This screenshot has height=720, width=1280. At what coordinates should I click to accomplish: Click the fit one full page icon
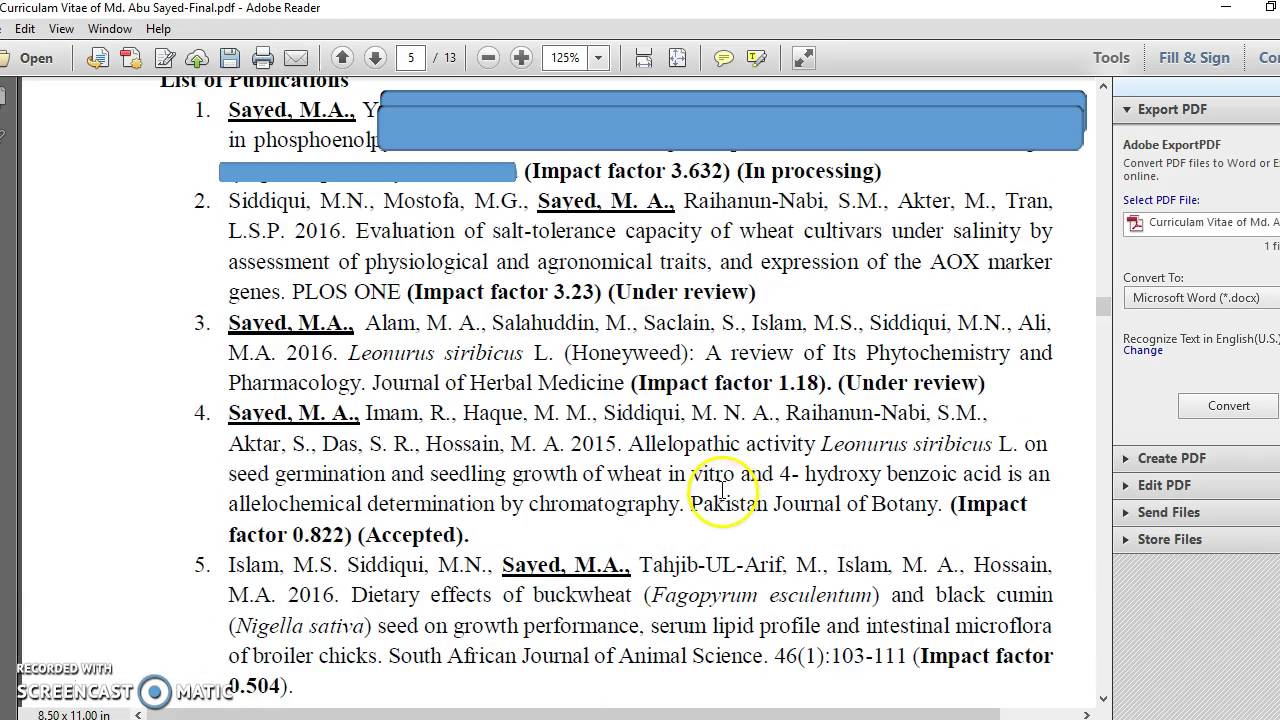(677, 58)
